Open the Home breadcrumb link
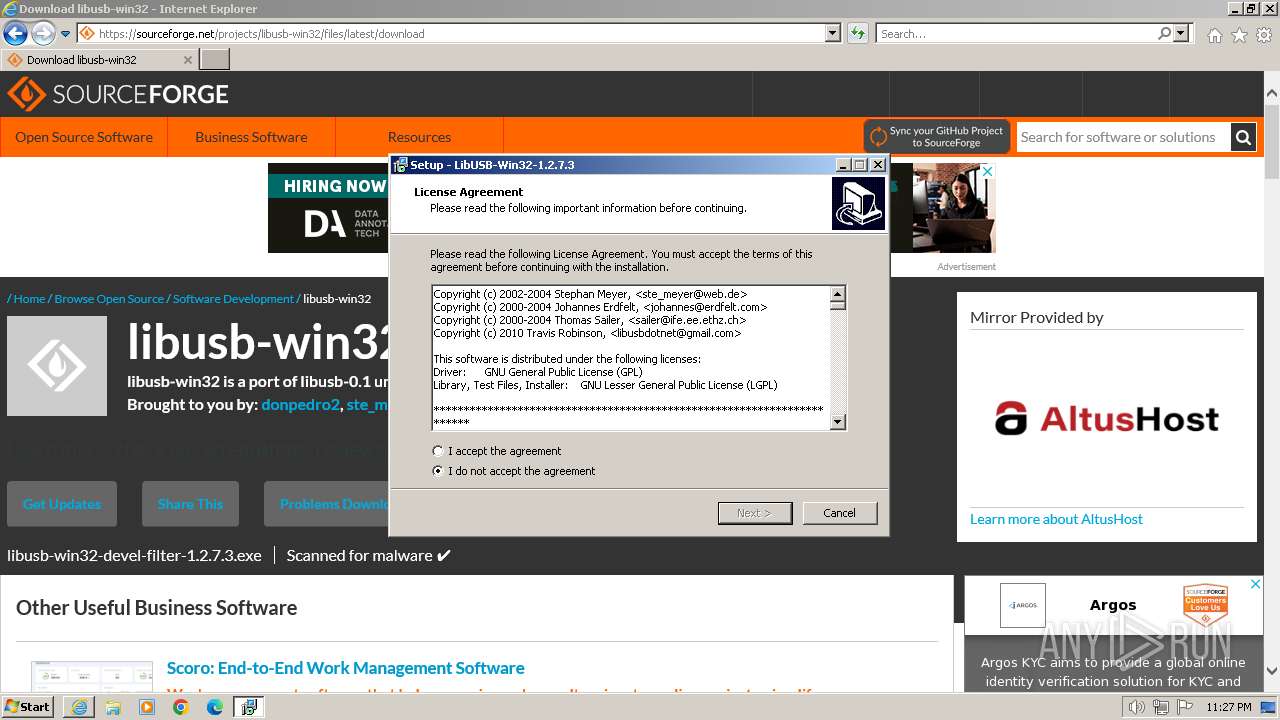Image resolution: width=1280 pixels, height=720 pixels. (x=29, y=299)
